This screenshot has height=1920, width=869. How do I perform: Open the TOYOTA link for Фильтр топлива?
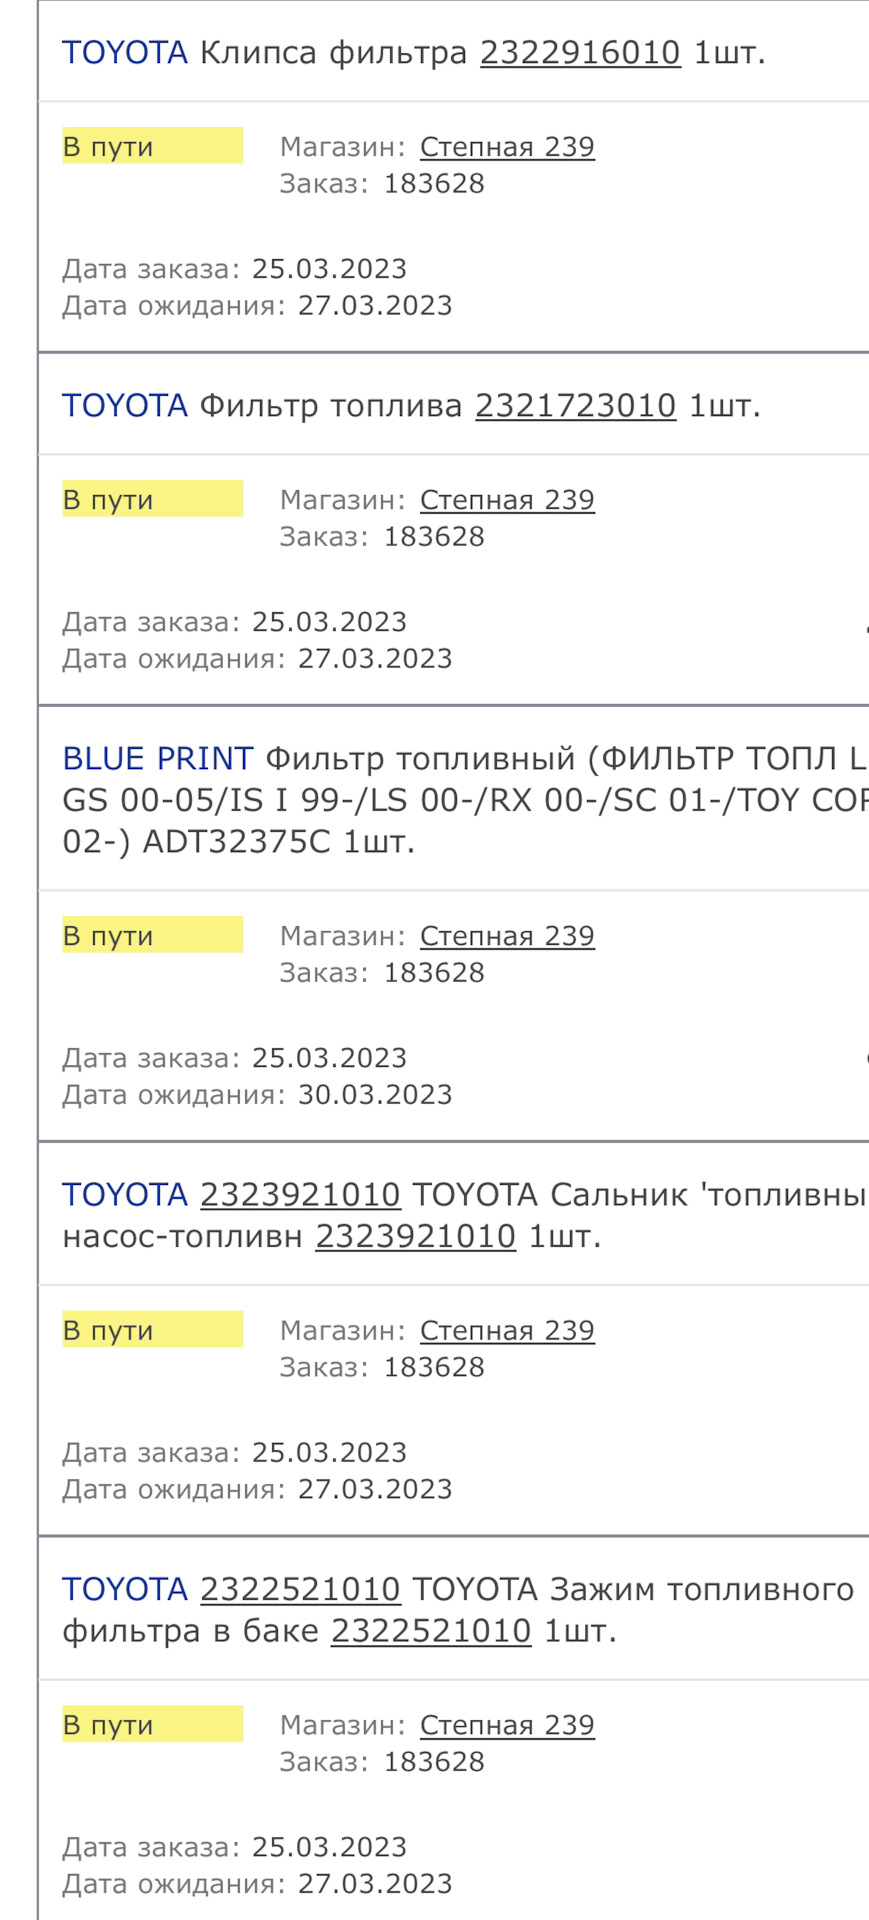point(124,405)
